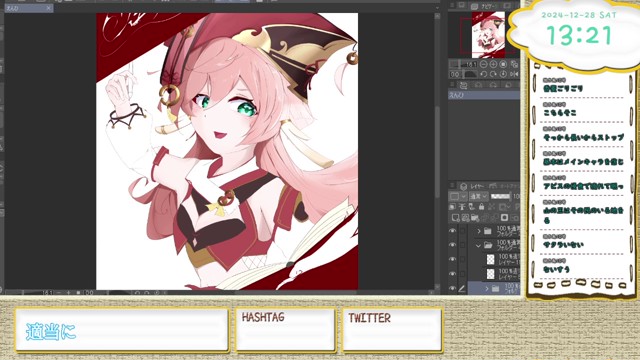Switch to the Layer panel tab
Screen dimensions: 640x360
(x=471, y=186)
